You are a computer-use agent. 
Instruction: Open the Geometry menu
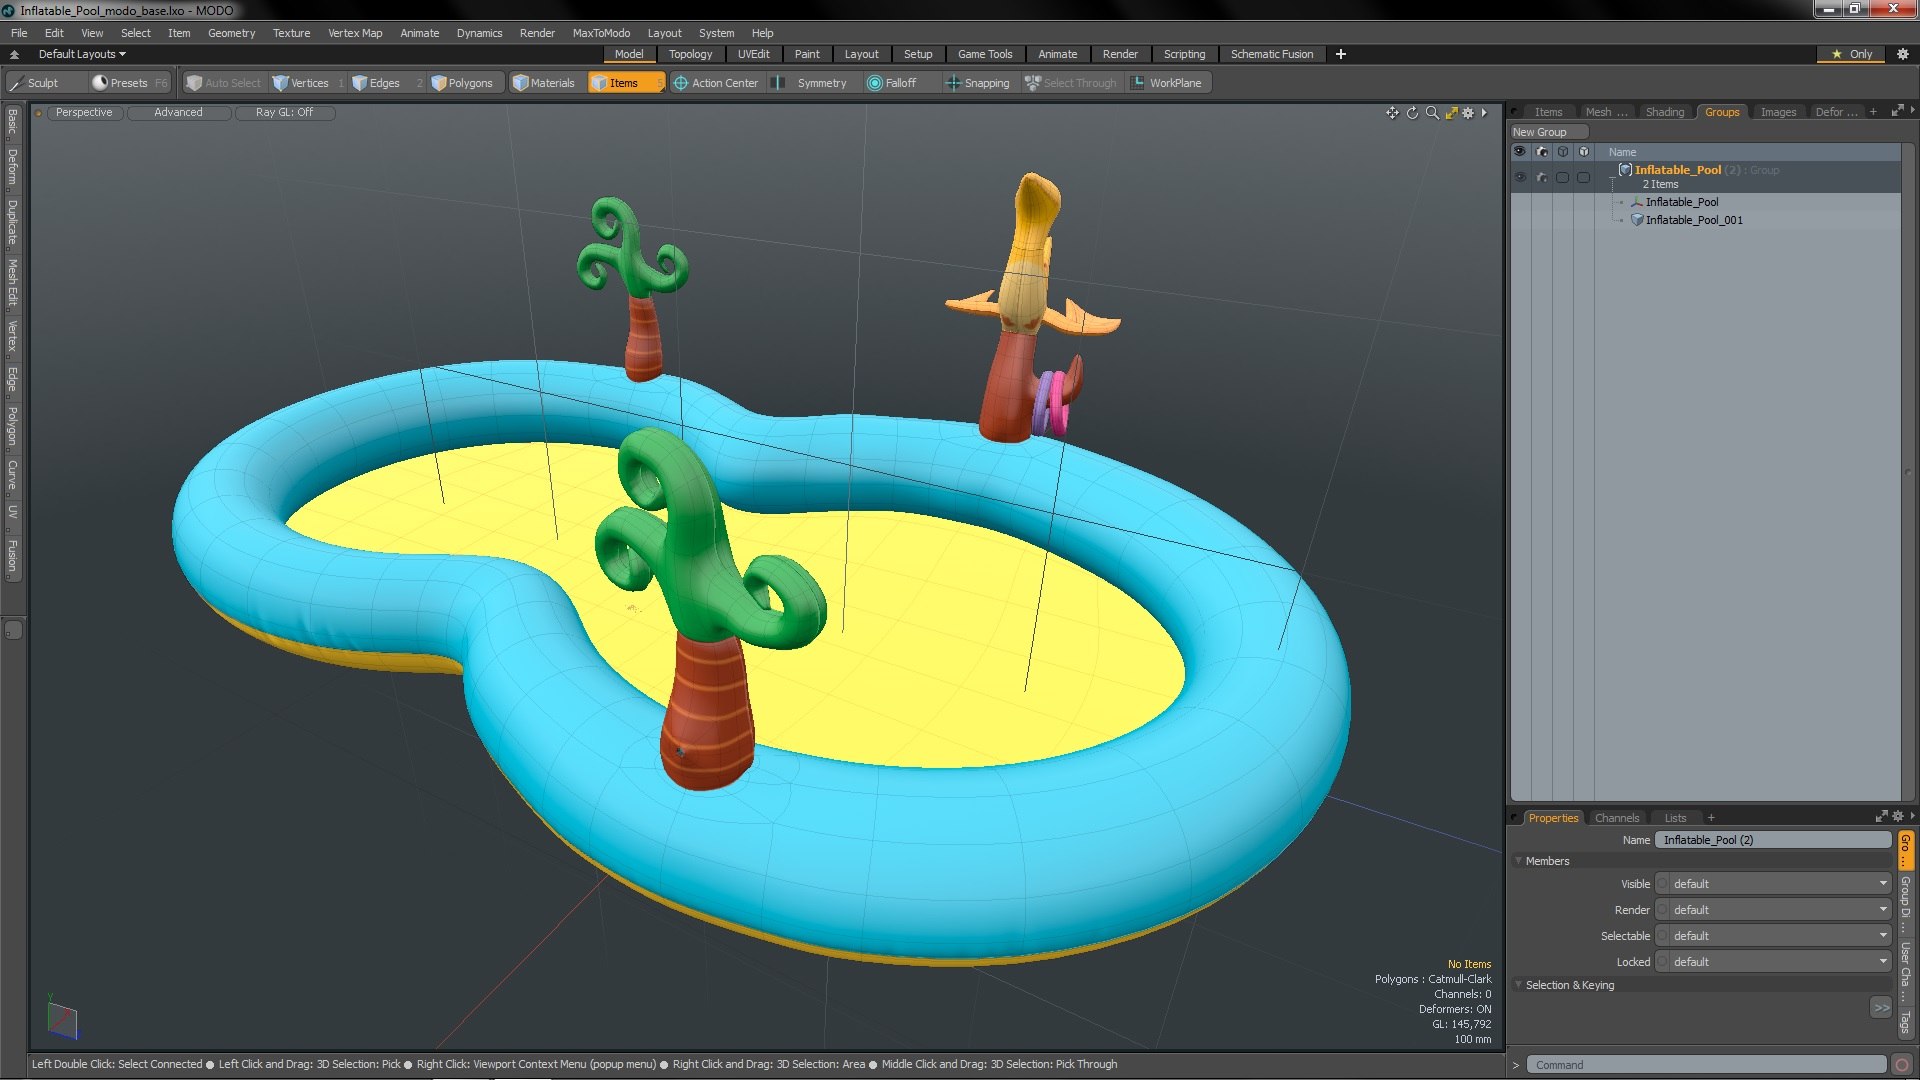click(x=231, y=33)
